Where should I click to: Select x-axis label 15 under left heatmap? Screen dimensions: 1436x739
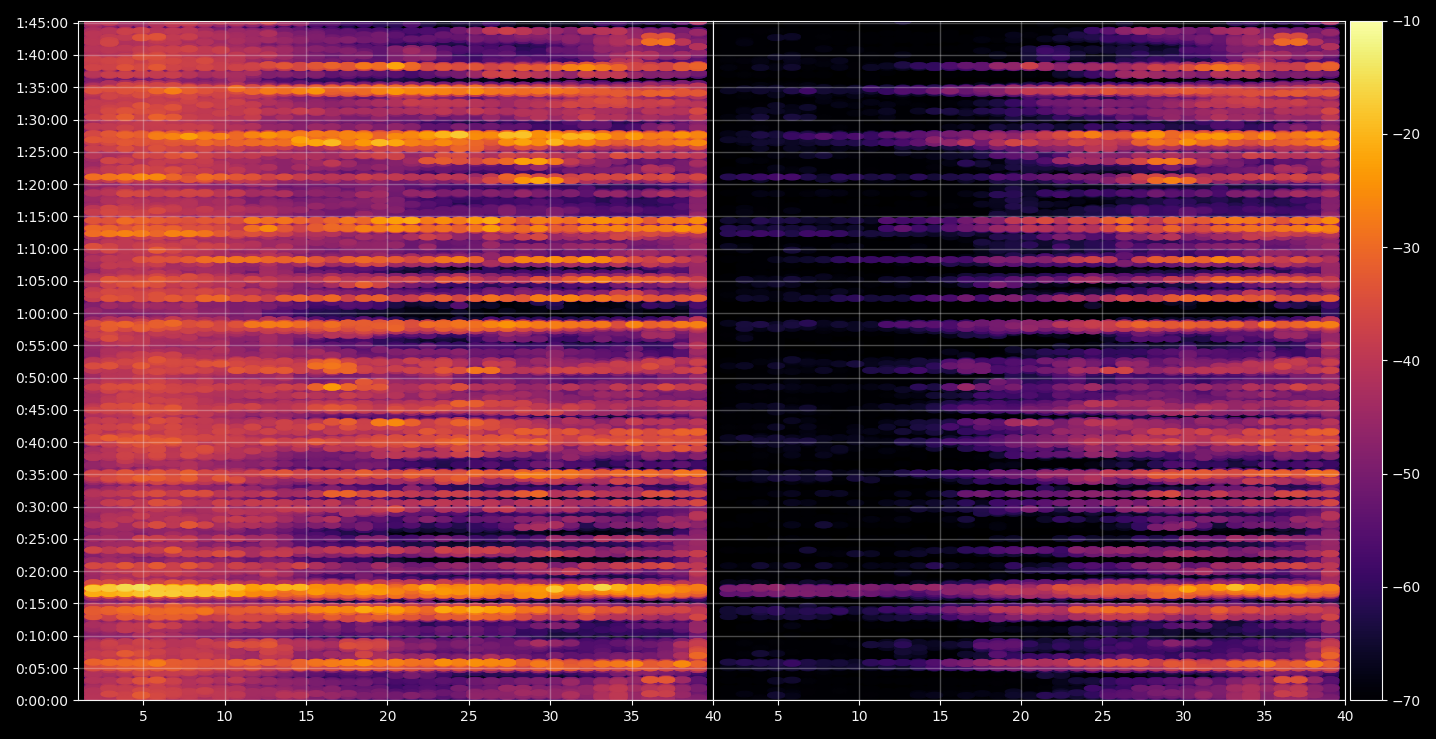click(306, 717)
